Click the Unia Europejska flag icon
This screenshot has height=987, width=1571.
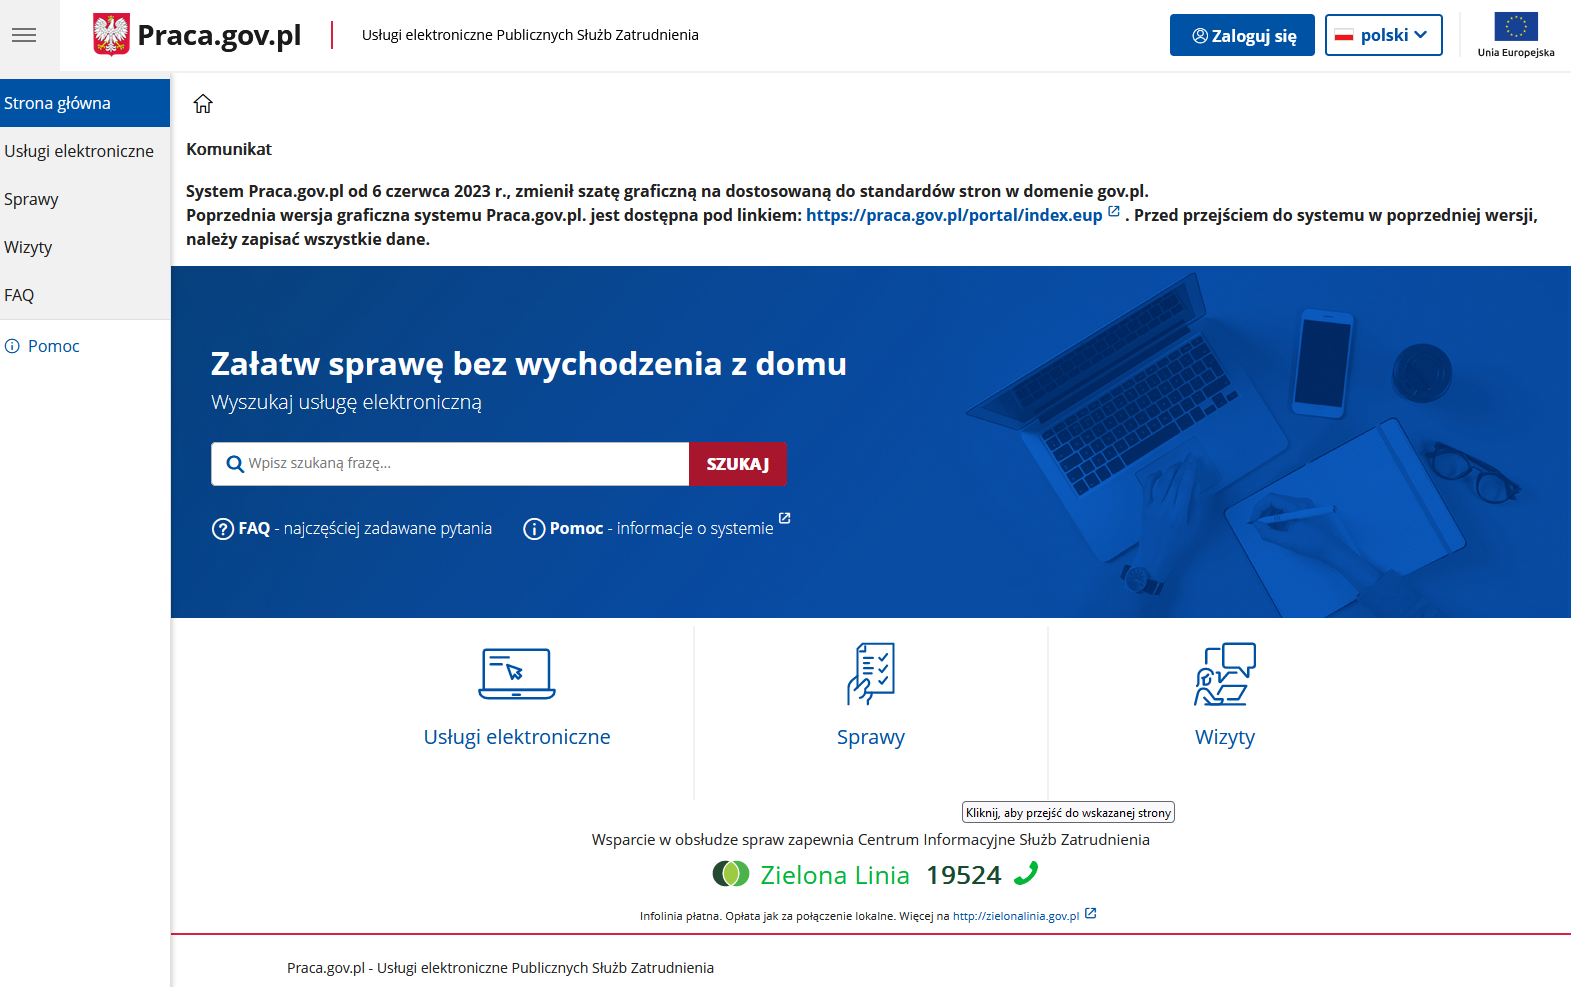(x=1516, y=26)
